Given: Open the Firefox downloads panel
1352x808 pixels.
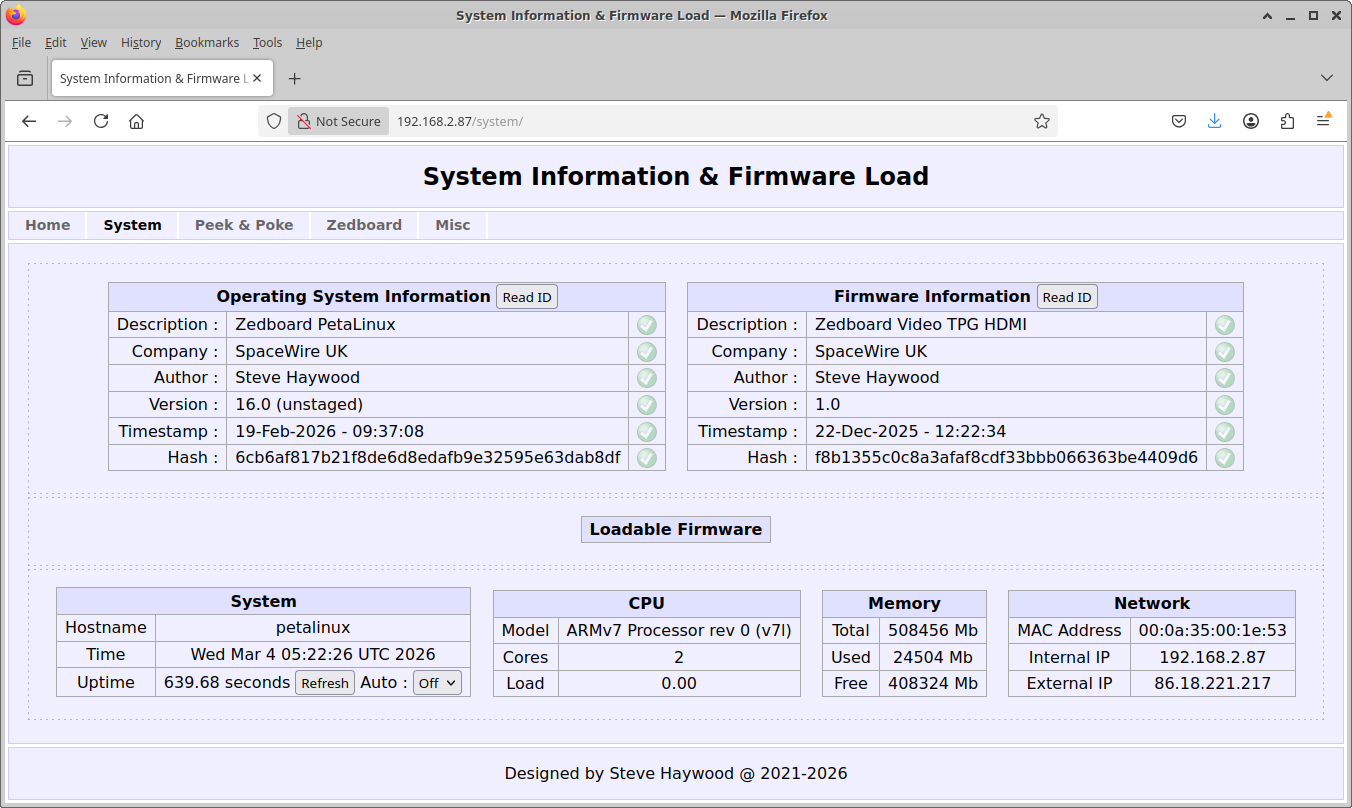Looking at the screenshot, I should (x=1215, y=121).
